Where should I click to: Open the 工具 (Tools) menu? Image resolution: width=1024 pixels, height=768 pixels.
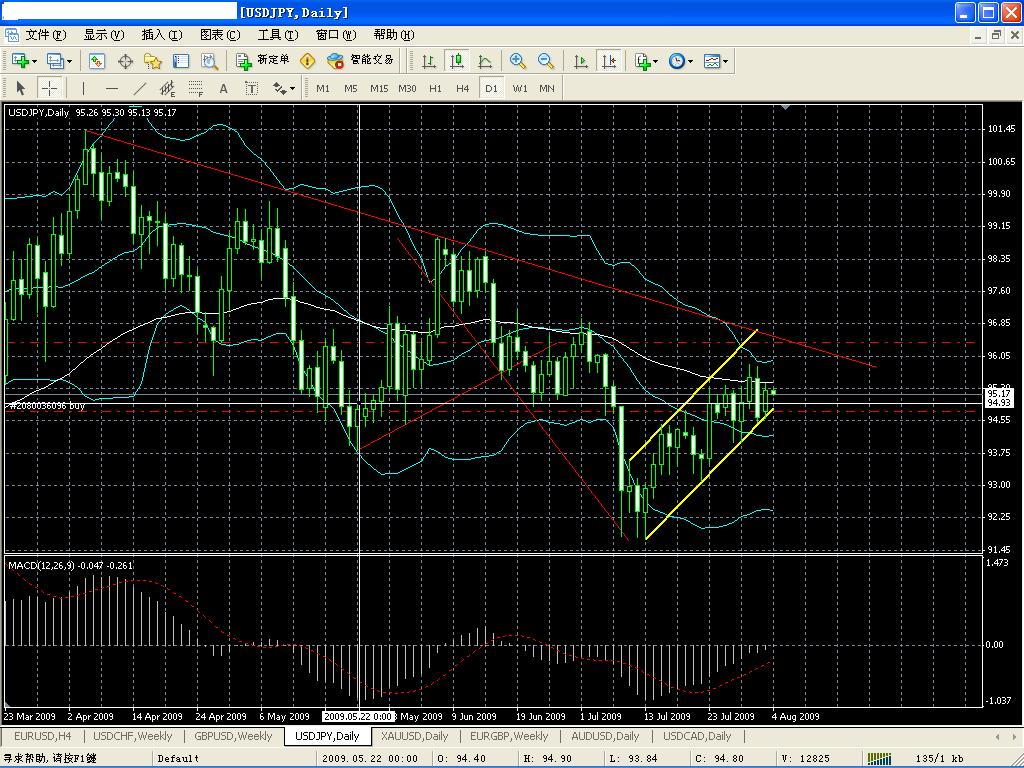coord(278,35)
